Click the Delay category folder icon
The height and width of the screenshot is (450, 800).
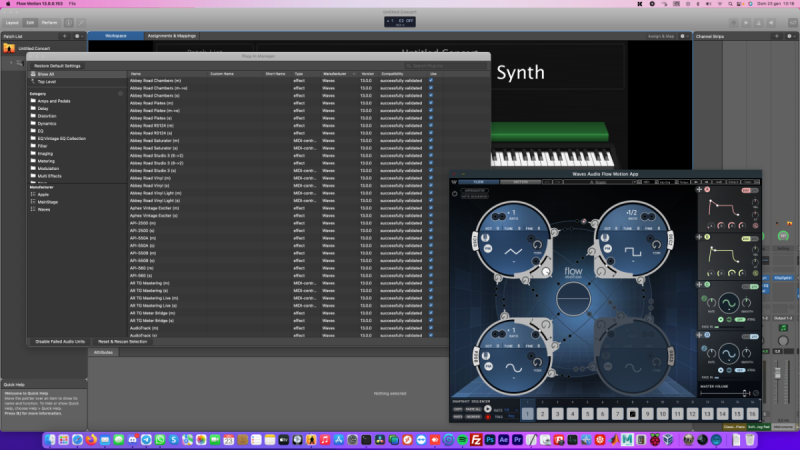point(34,109)
